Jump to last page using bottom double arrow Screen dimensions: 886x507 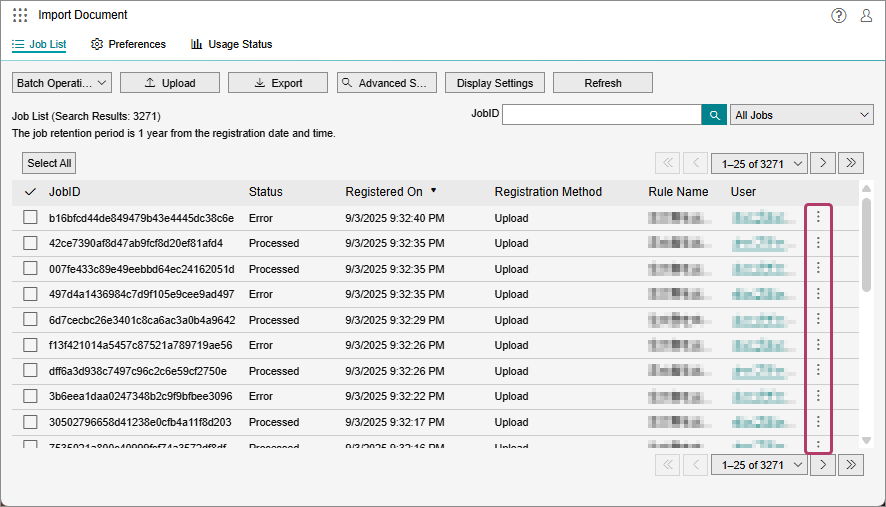851,465
